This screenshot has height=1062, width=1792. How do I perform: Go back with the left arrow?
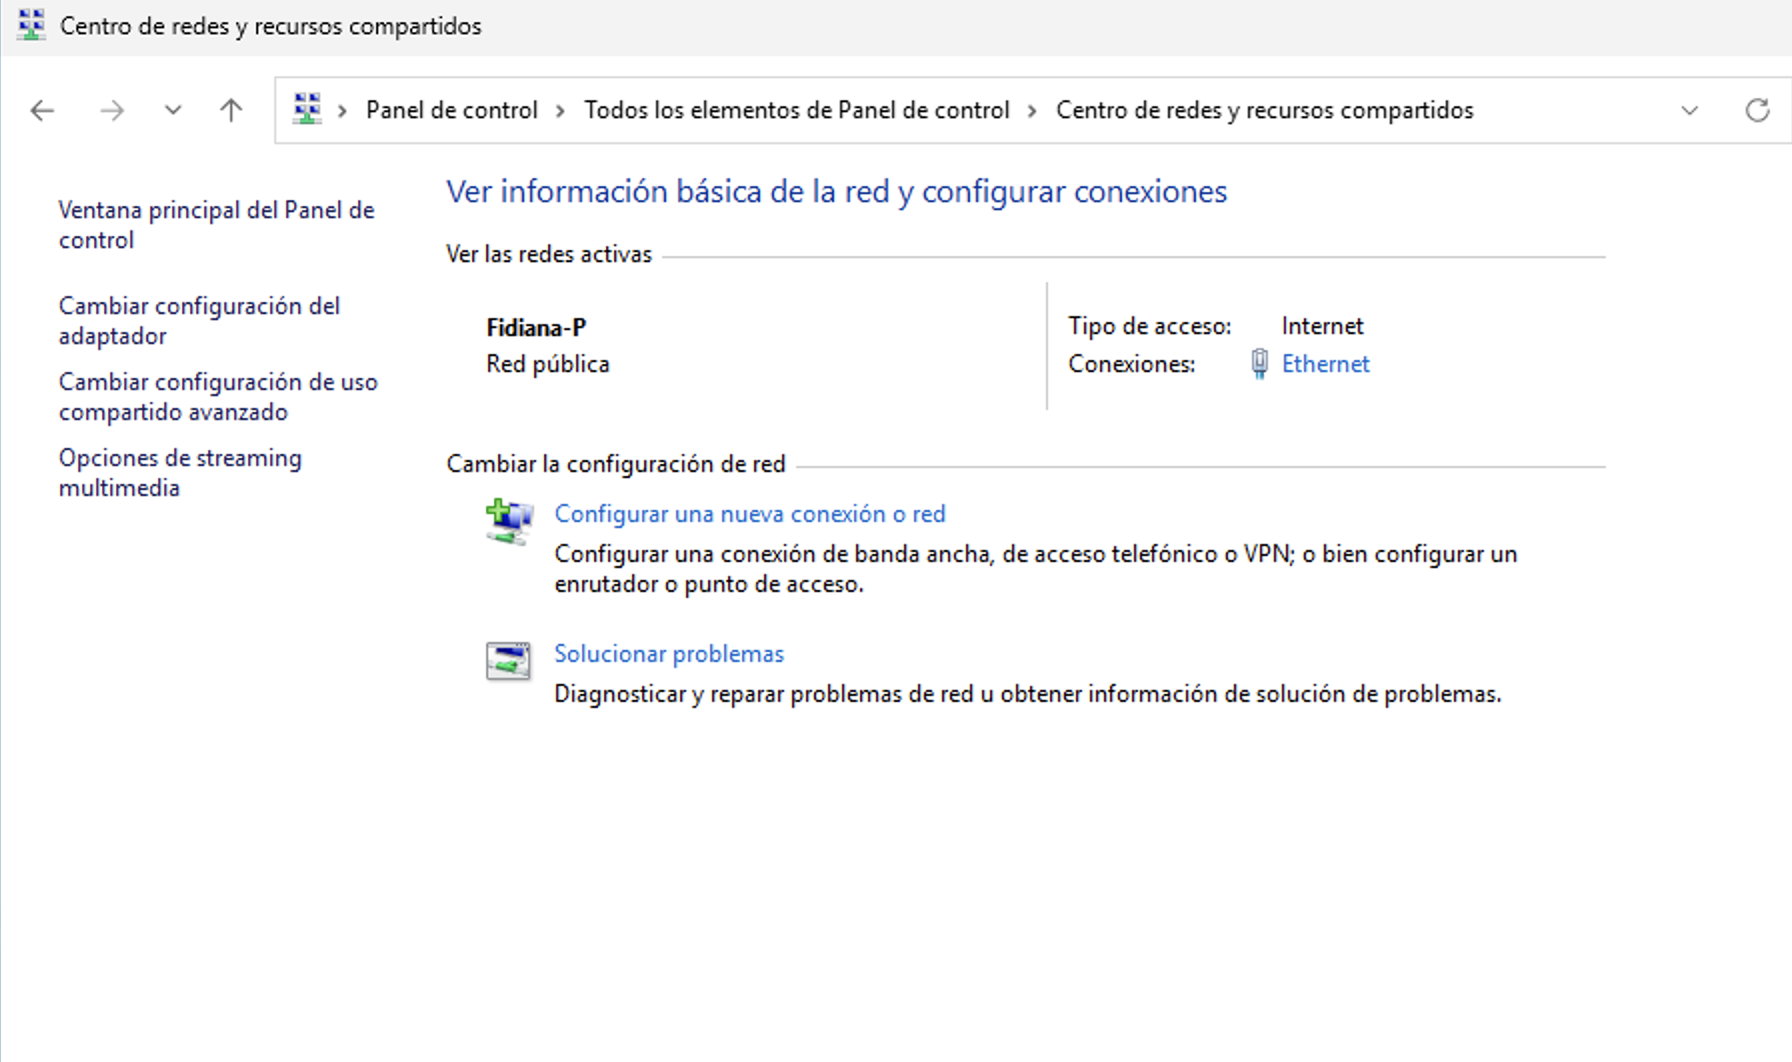click(x=42, y=110)
